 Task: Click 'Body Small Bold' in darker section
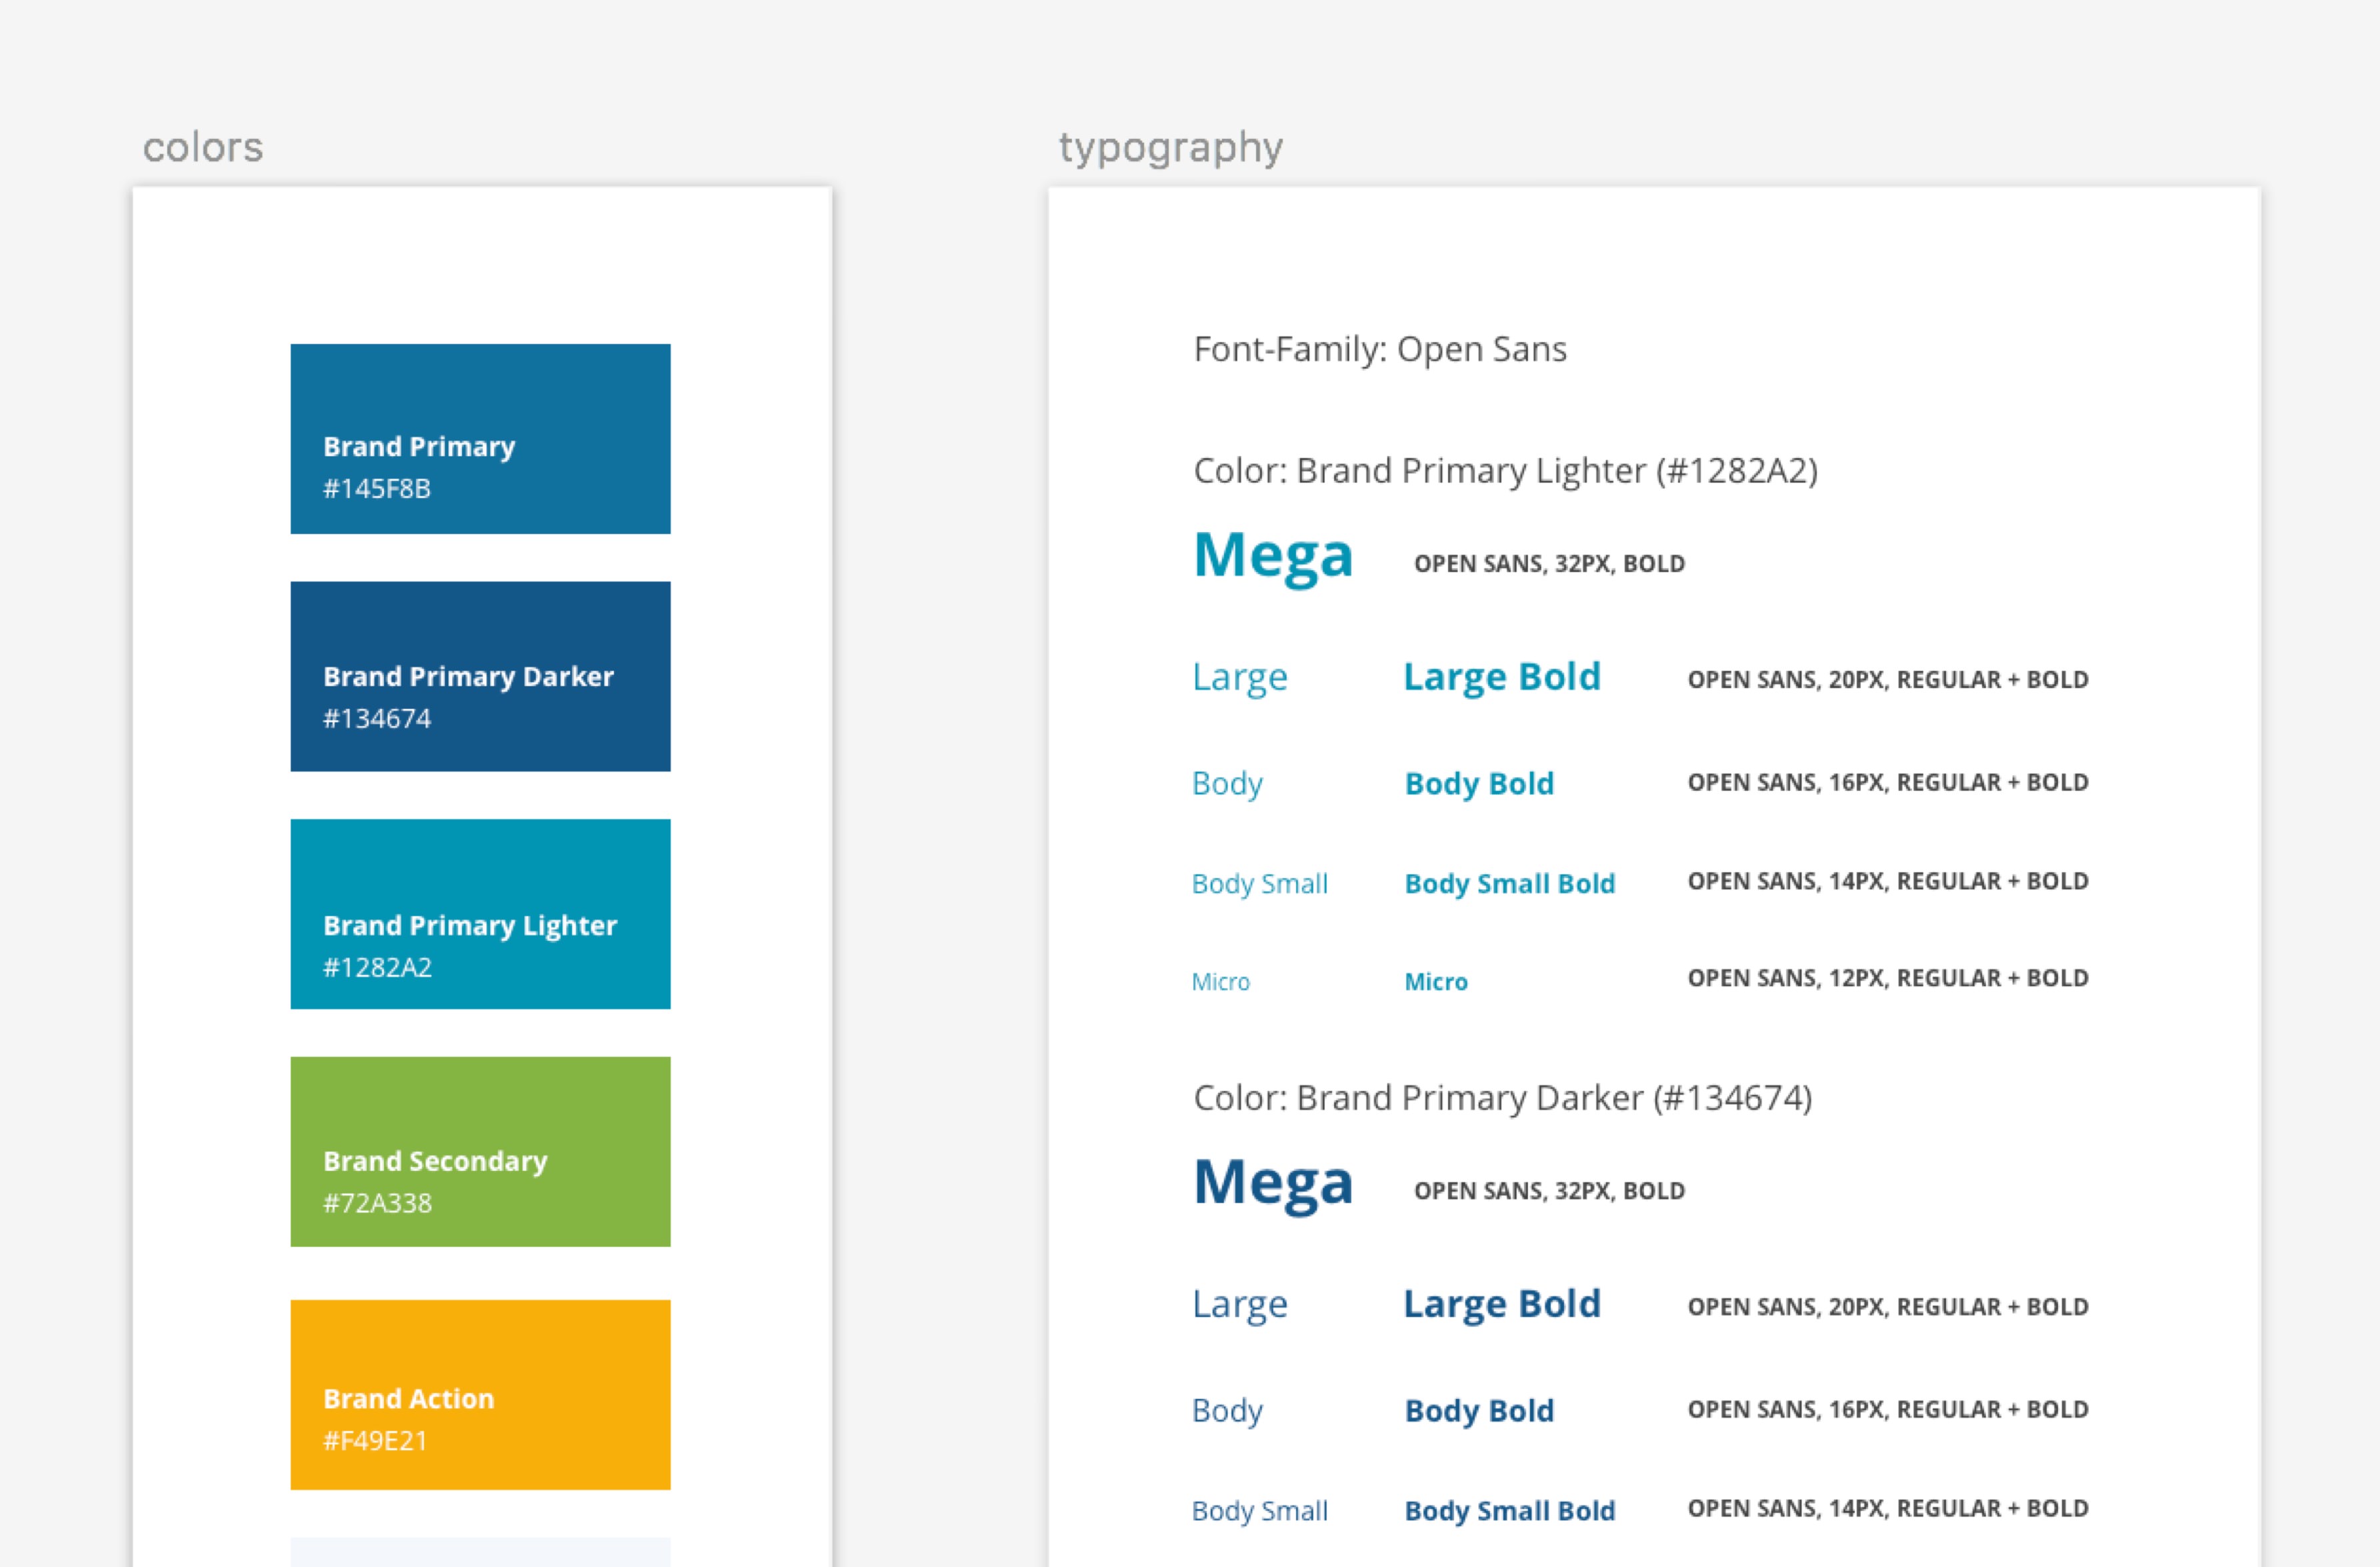[x=1510, y=1511]
